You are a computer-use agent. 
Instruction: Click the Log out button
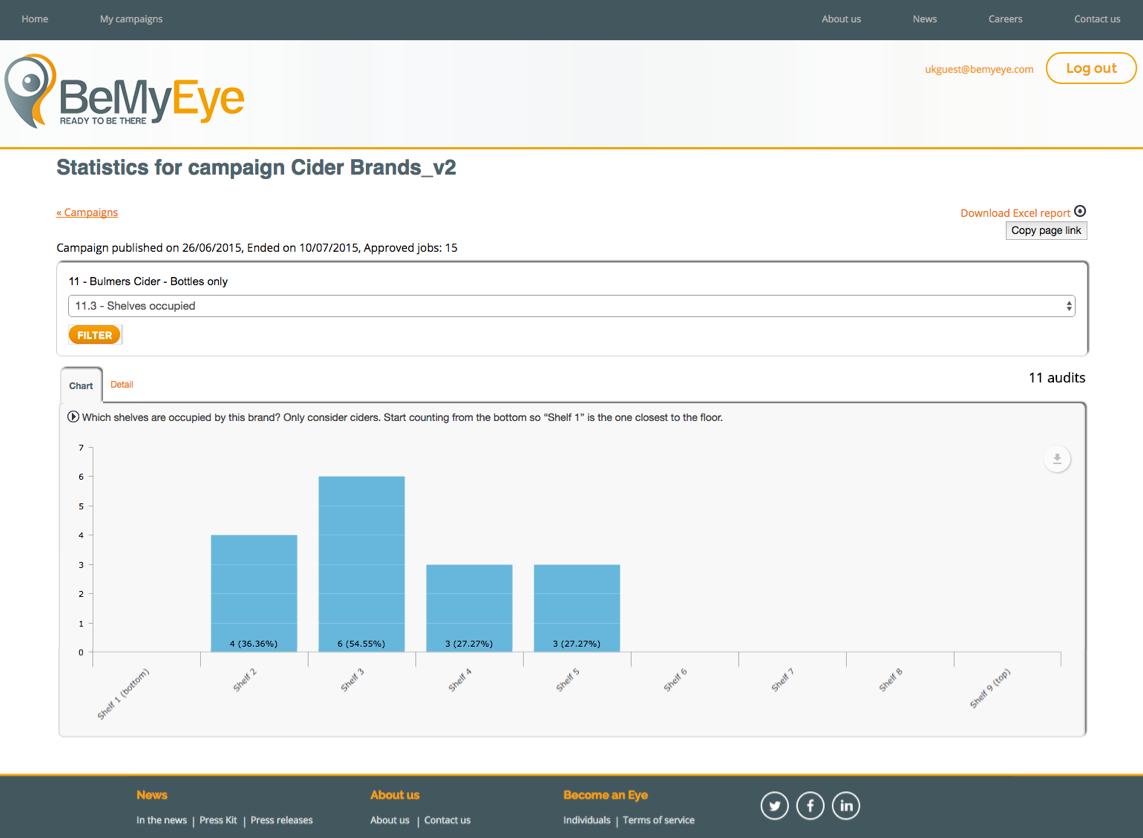coord(1091,68)
